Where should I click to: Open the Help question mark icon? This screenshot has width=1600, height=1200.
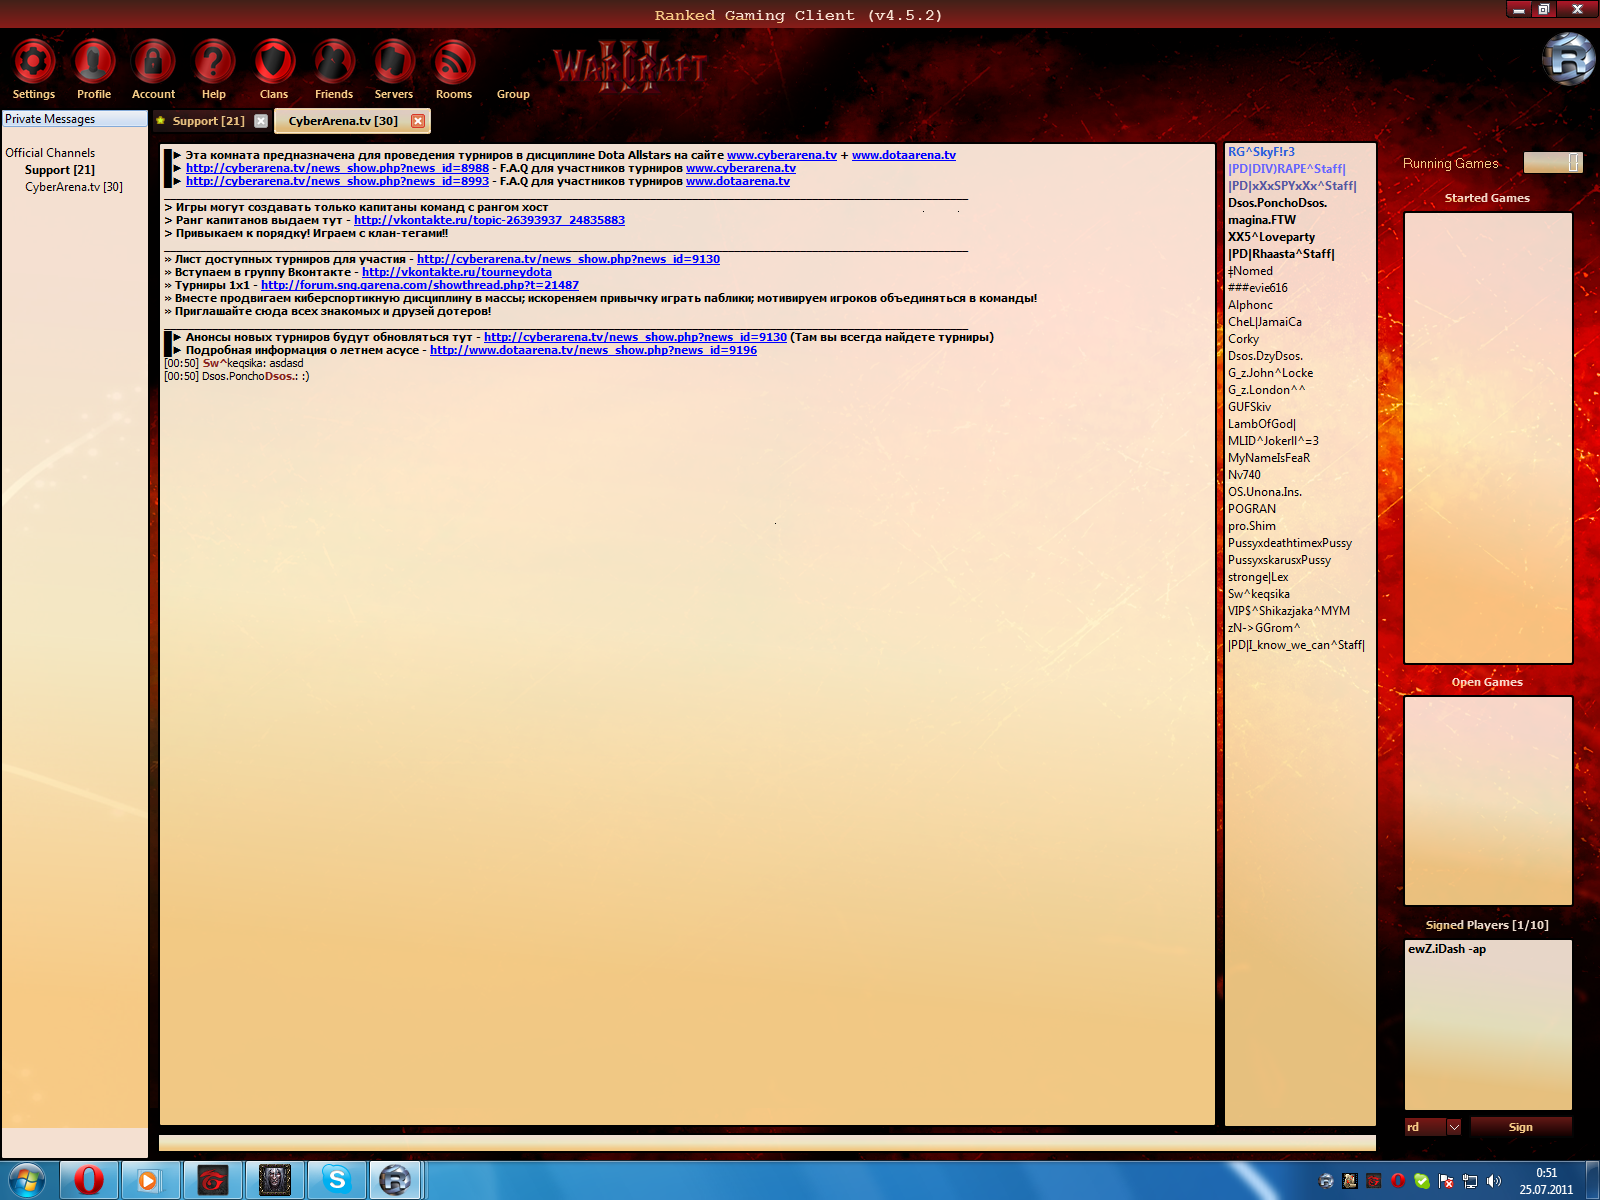(x=214, y=62)
